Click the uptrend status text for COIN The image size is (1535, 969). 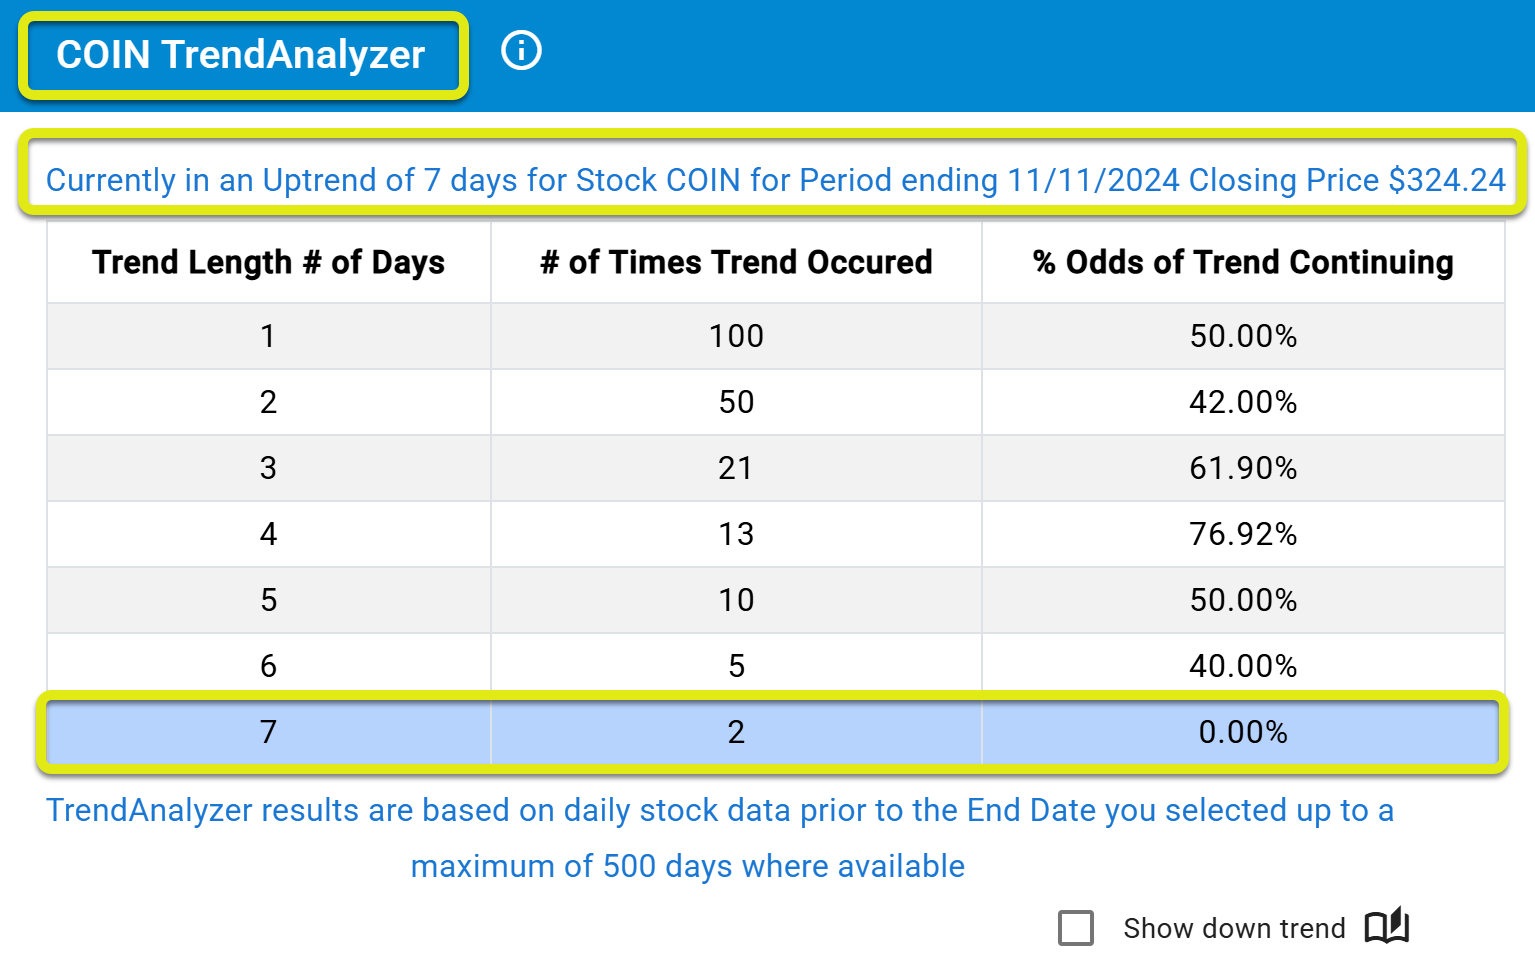[x=775, y=180]
